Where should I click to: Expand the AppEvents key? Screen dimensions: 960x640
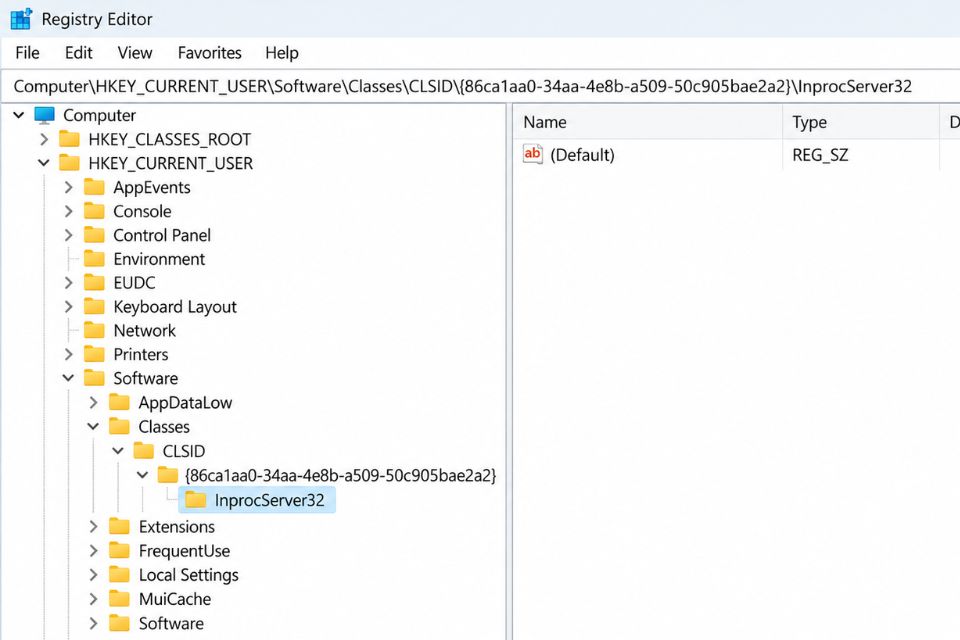(69, 187)
